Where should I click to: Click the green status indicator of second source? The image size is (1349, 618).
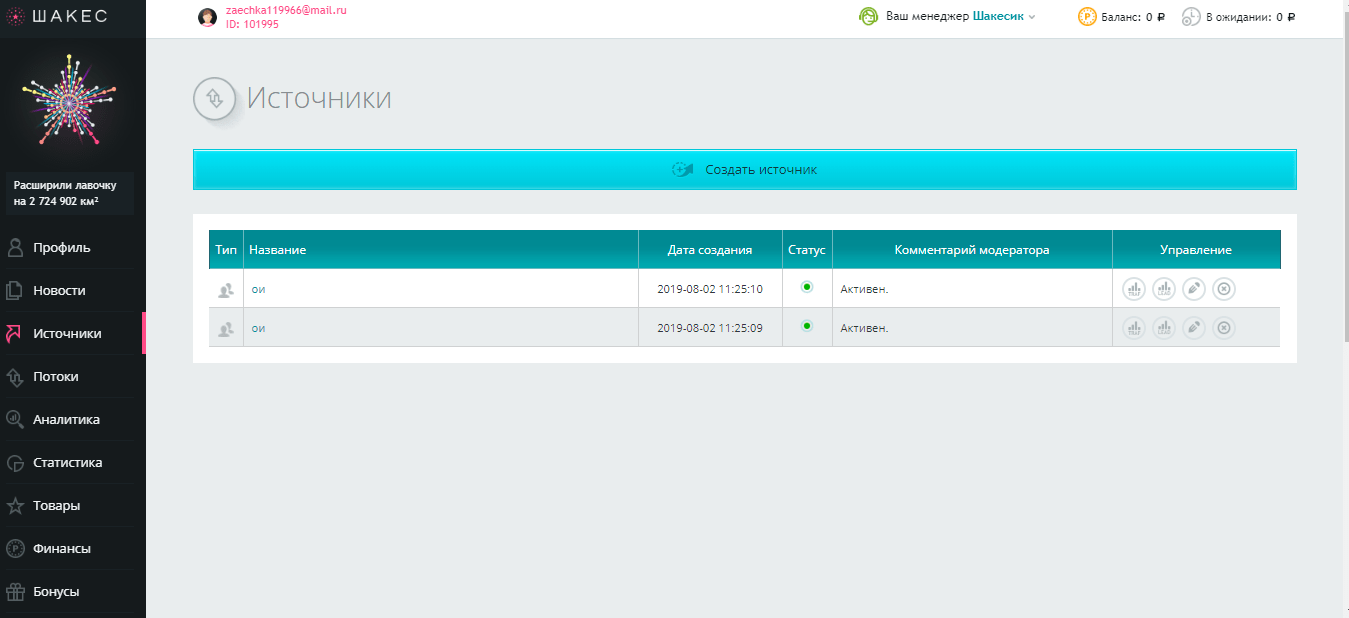(x=807, y=326)
